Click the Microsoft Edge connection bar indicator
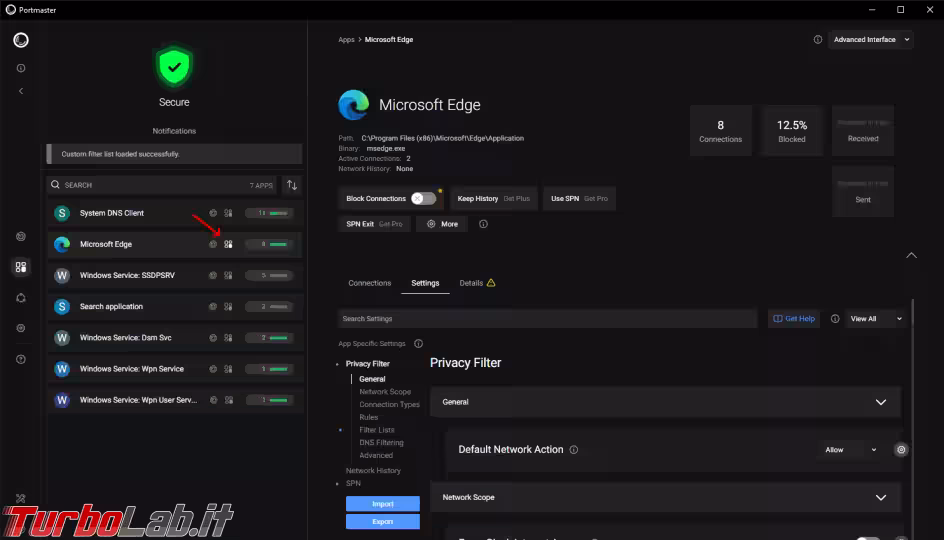Viewport: 944px width, 540px height. pos(269,244)
